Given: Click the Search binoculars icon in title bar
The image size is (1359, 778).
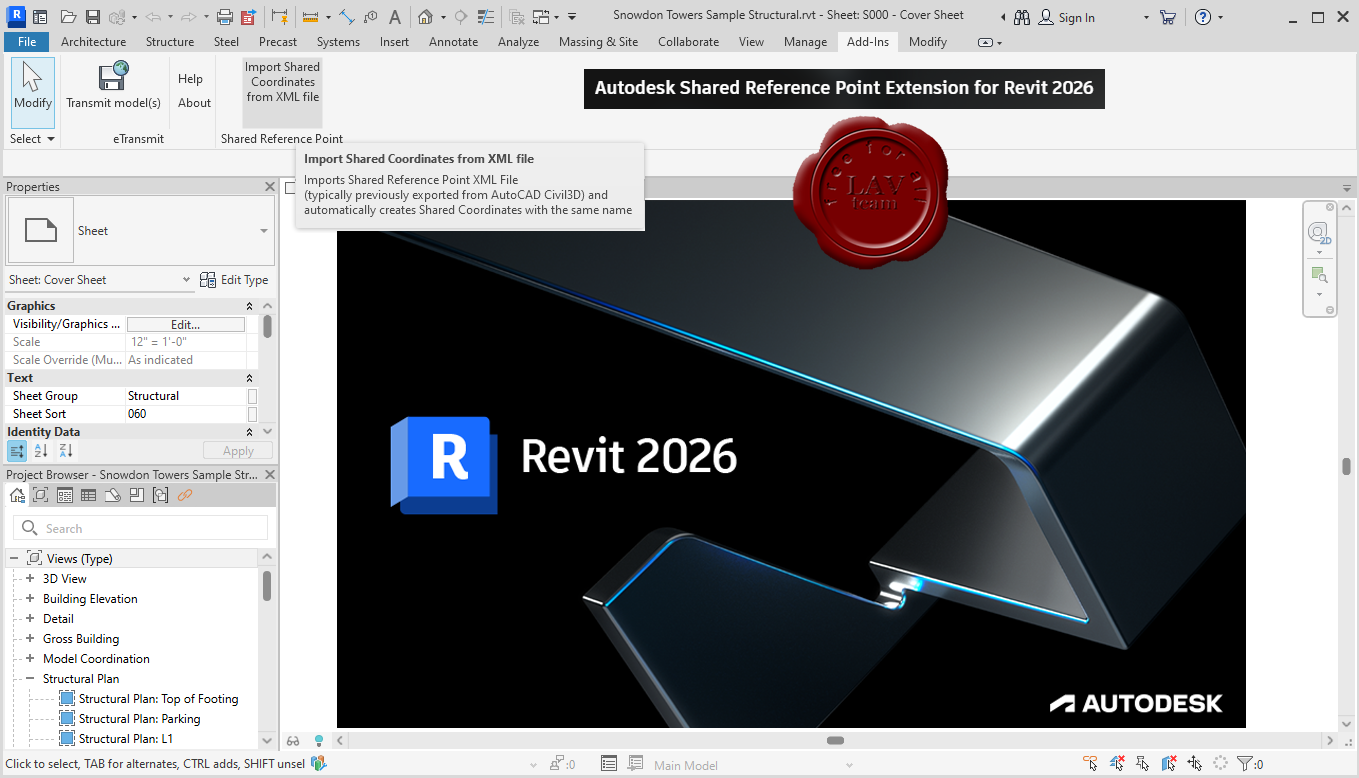Looking at the screenshot, I should coord(1021,17).
